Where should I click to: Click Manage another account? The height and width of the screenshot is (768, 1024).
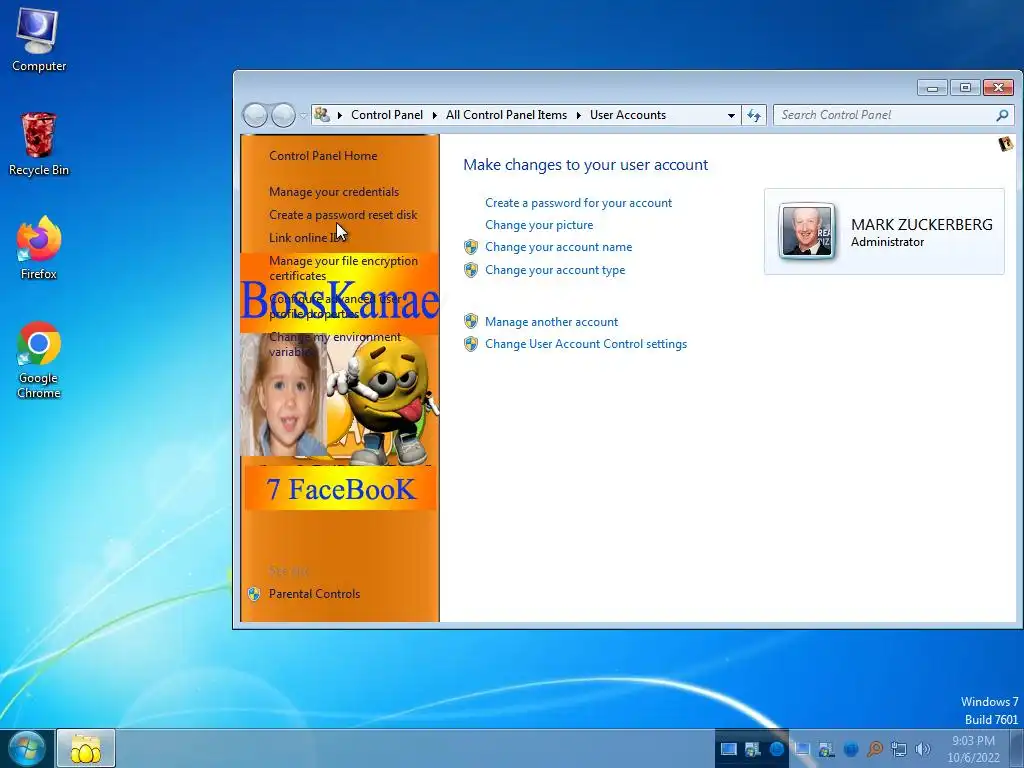point(551,321)
